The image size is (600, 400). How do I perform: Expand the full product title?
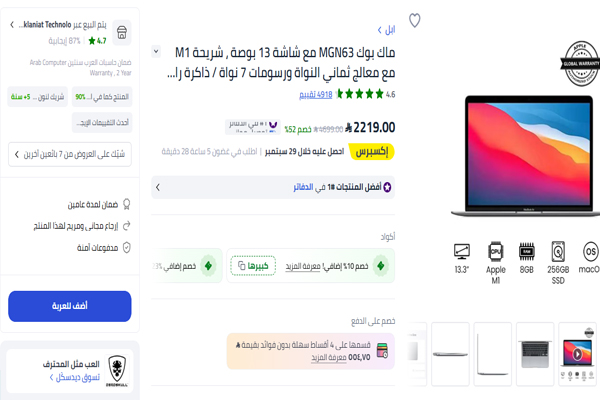156,51
